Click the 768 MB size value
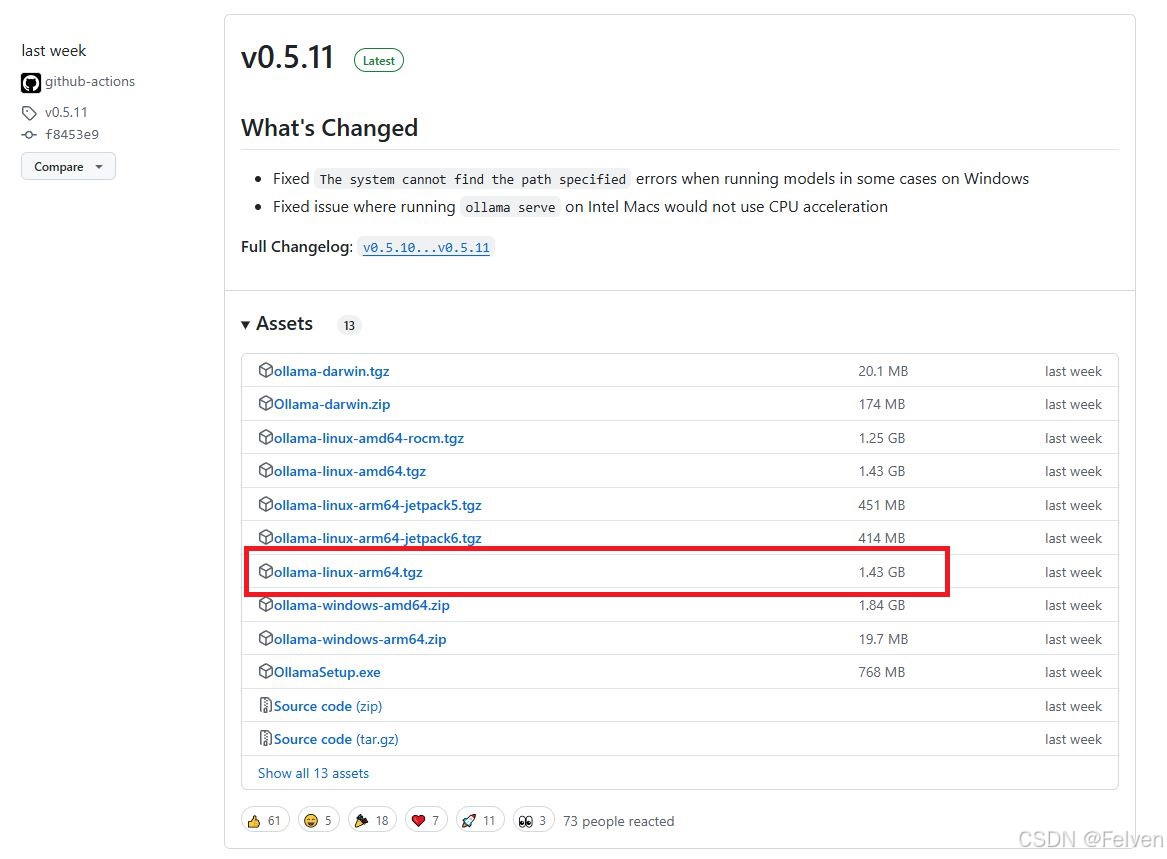The image size is (1167, 859). 881,672
